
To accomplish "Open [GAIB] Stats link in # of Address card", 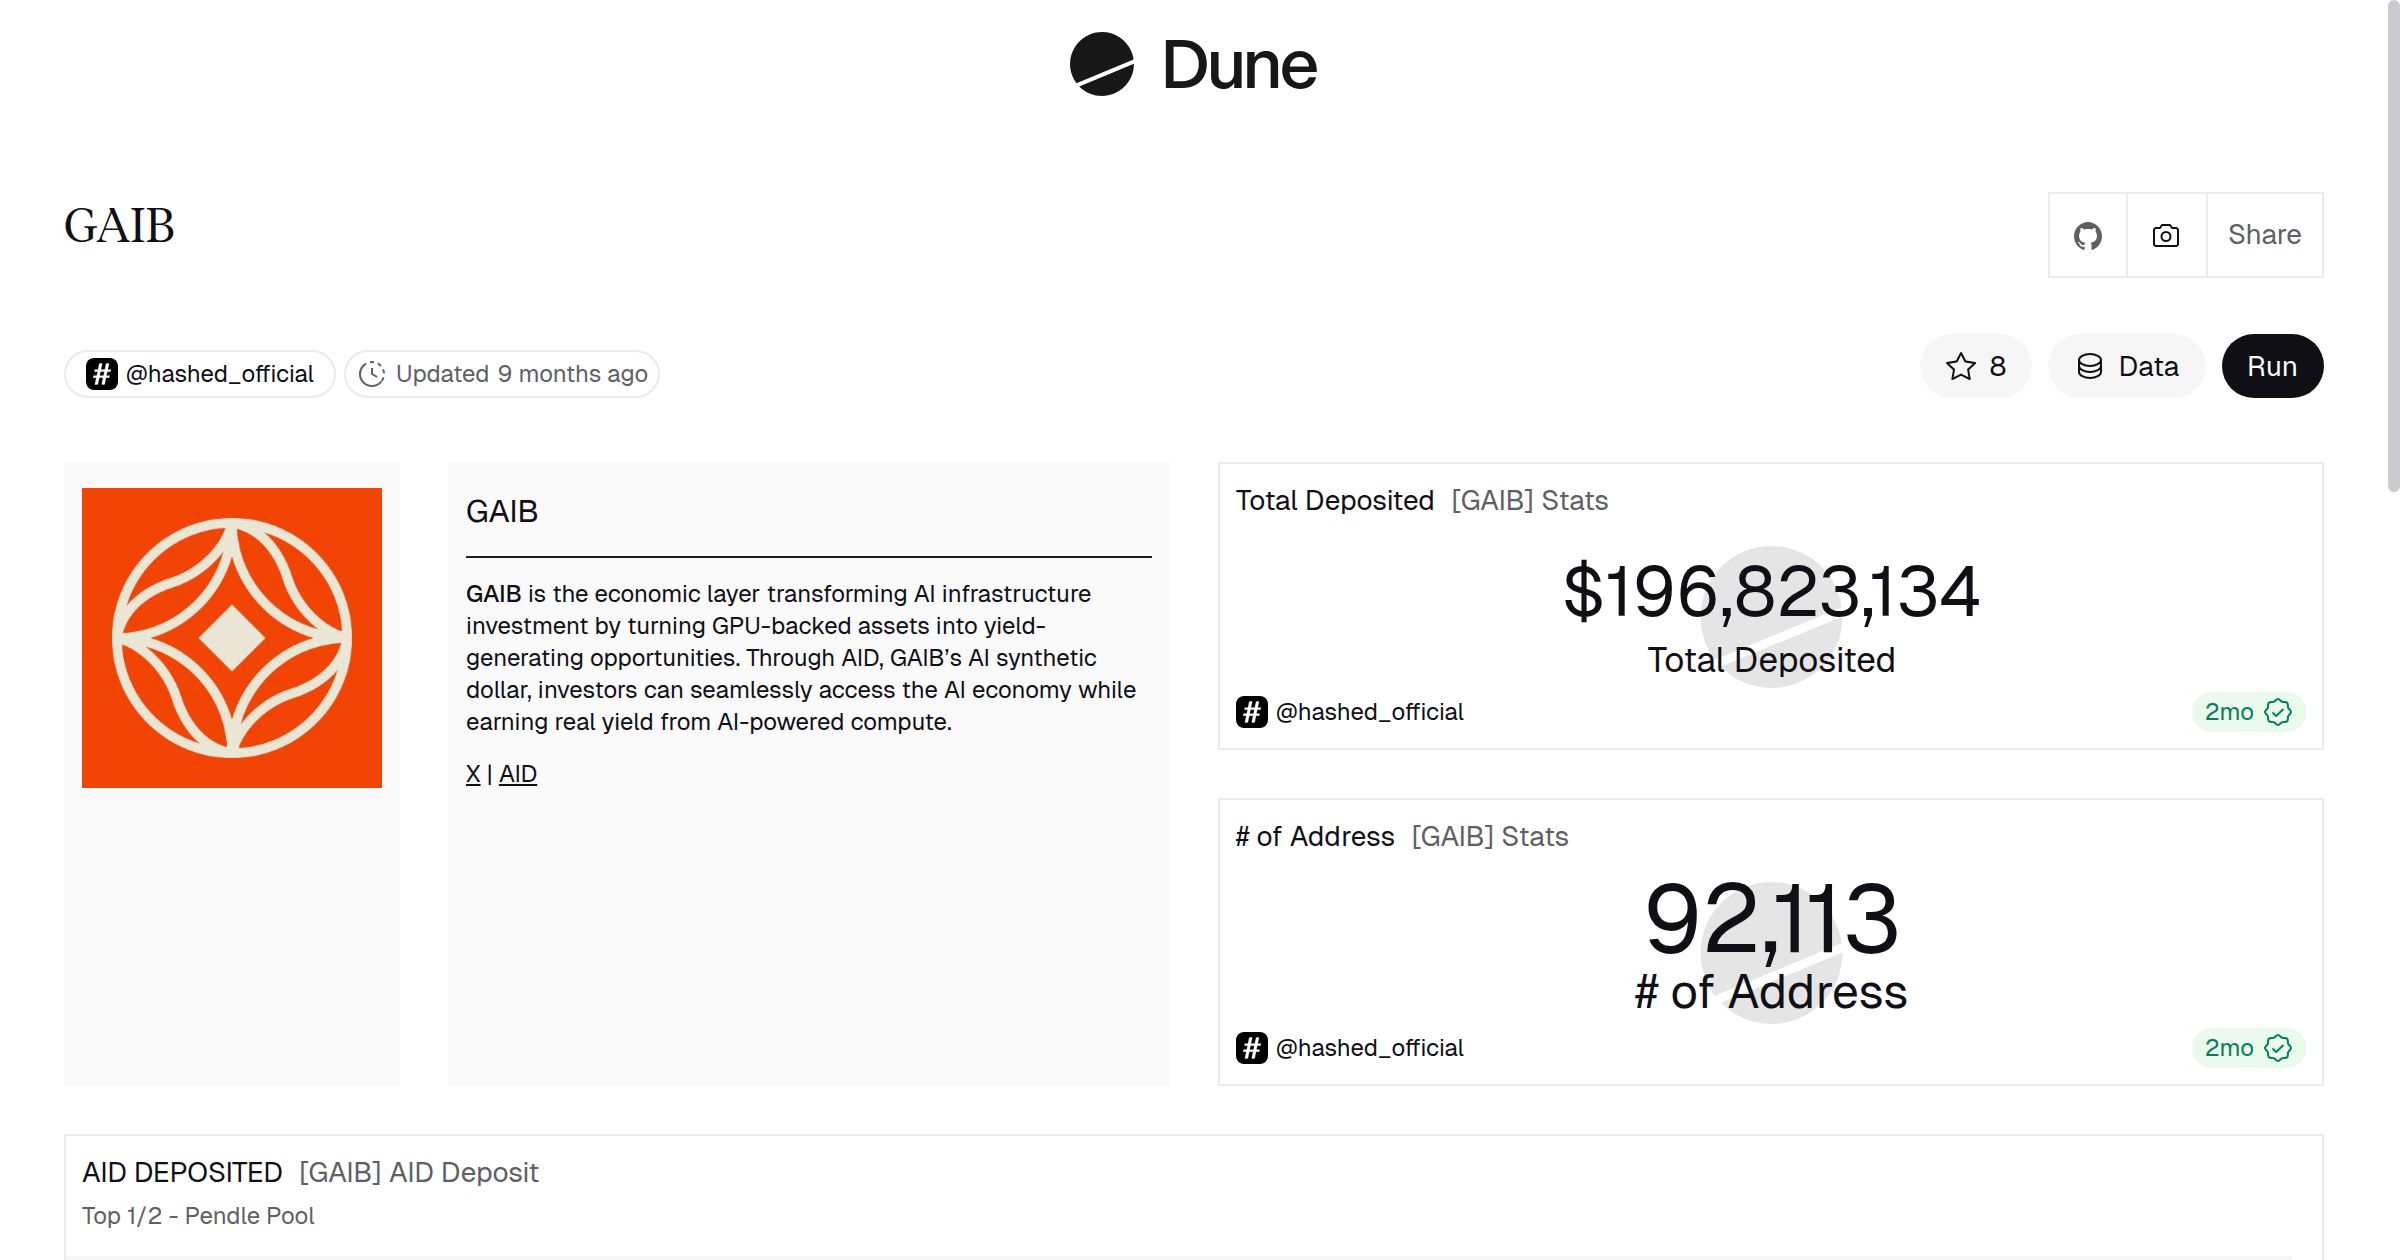I will point(1489,836).
